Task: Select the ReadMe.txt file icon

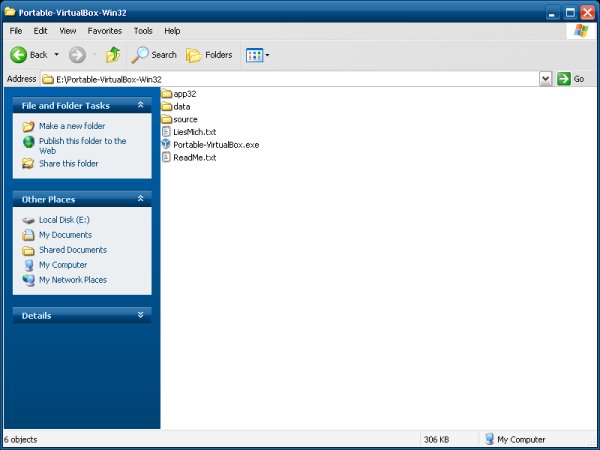Action: click(x=166, y=157)
